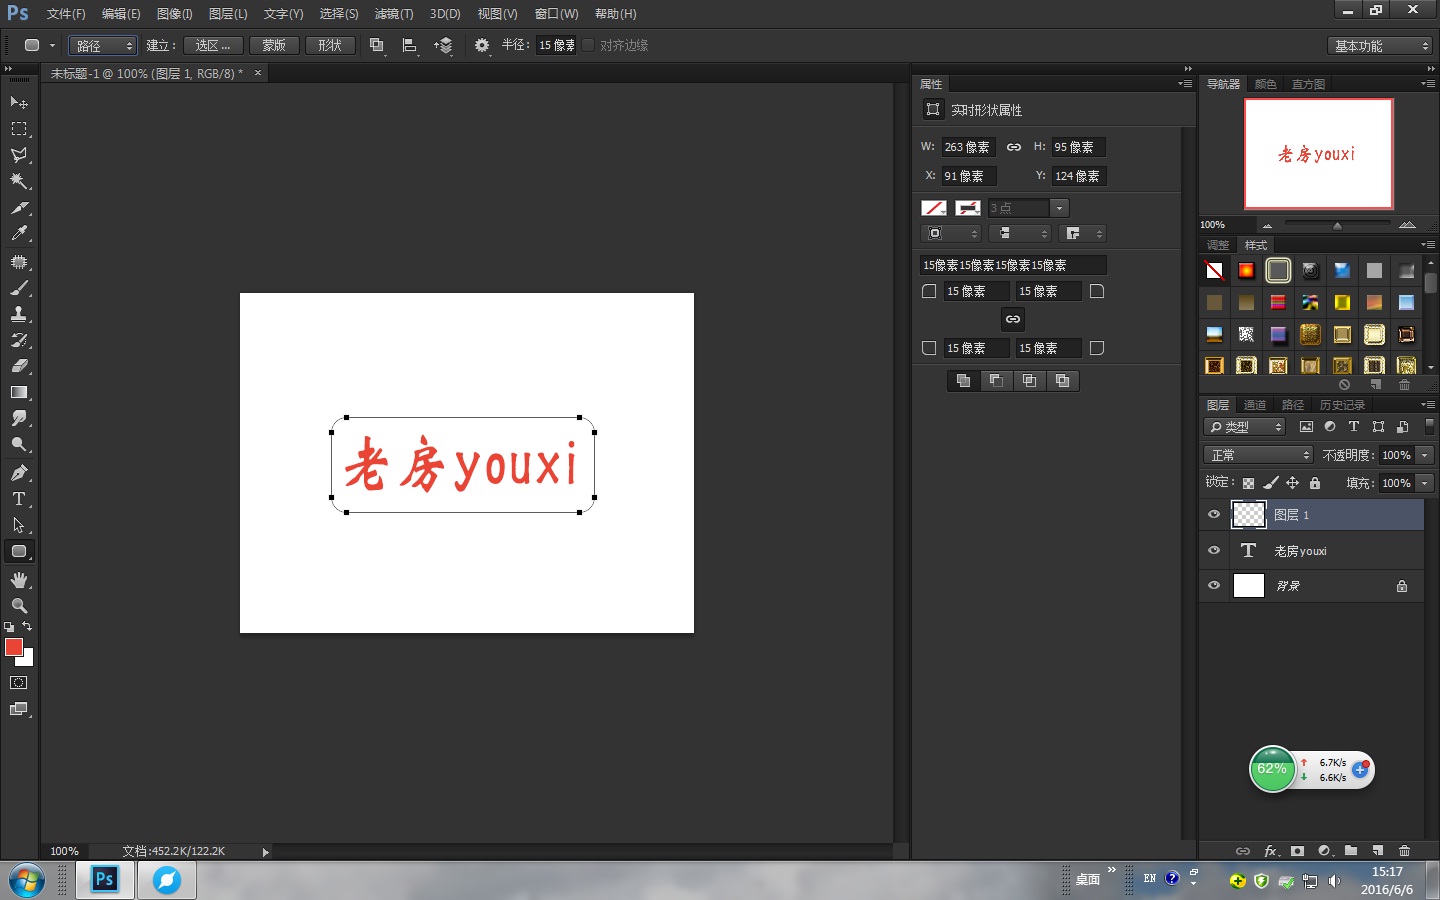Select the Hand tool
This screenshot has width=1440, height=900.
click(18, 579)
